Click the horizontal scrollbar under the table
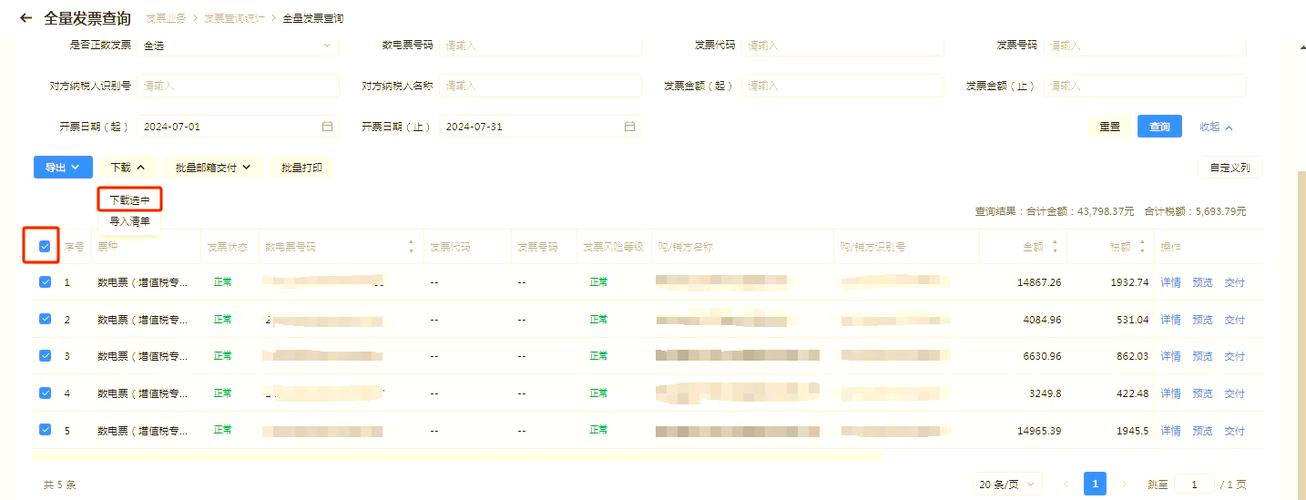The height and width of the screenshot is (500, 1306). 458,457
